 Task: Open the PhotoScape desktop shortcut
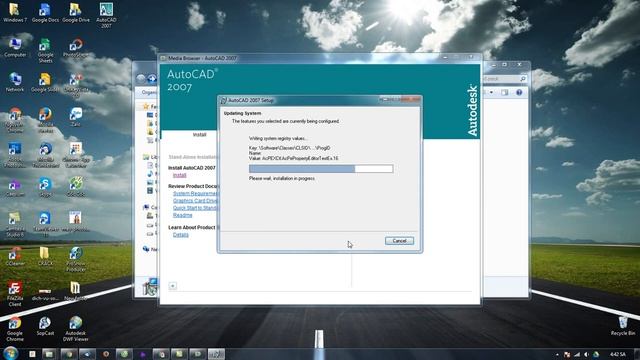[x=76, y=48]
